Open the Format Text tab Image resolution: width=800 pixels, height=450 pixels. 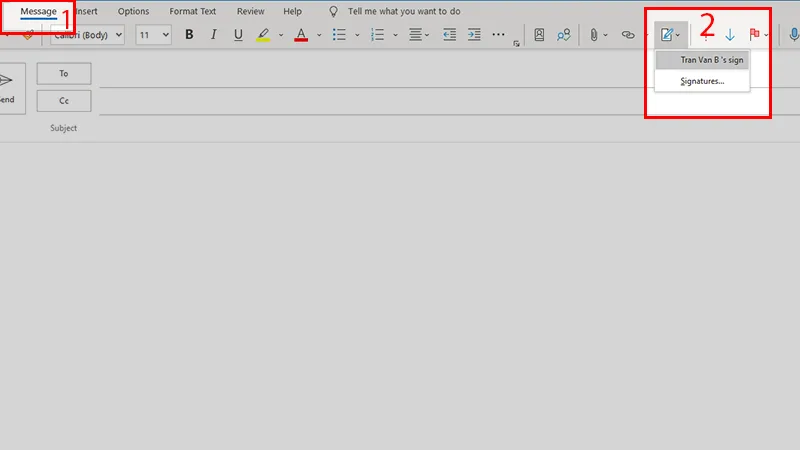(193, 11)
